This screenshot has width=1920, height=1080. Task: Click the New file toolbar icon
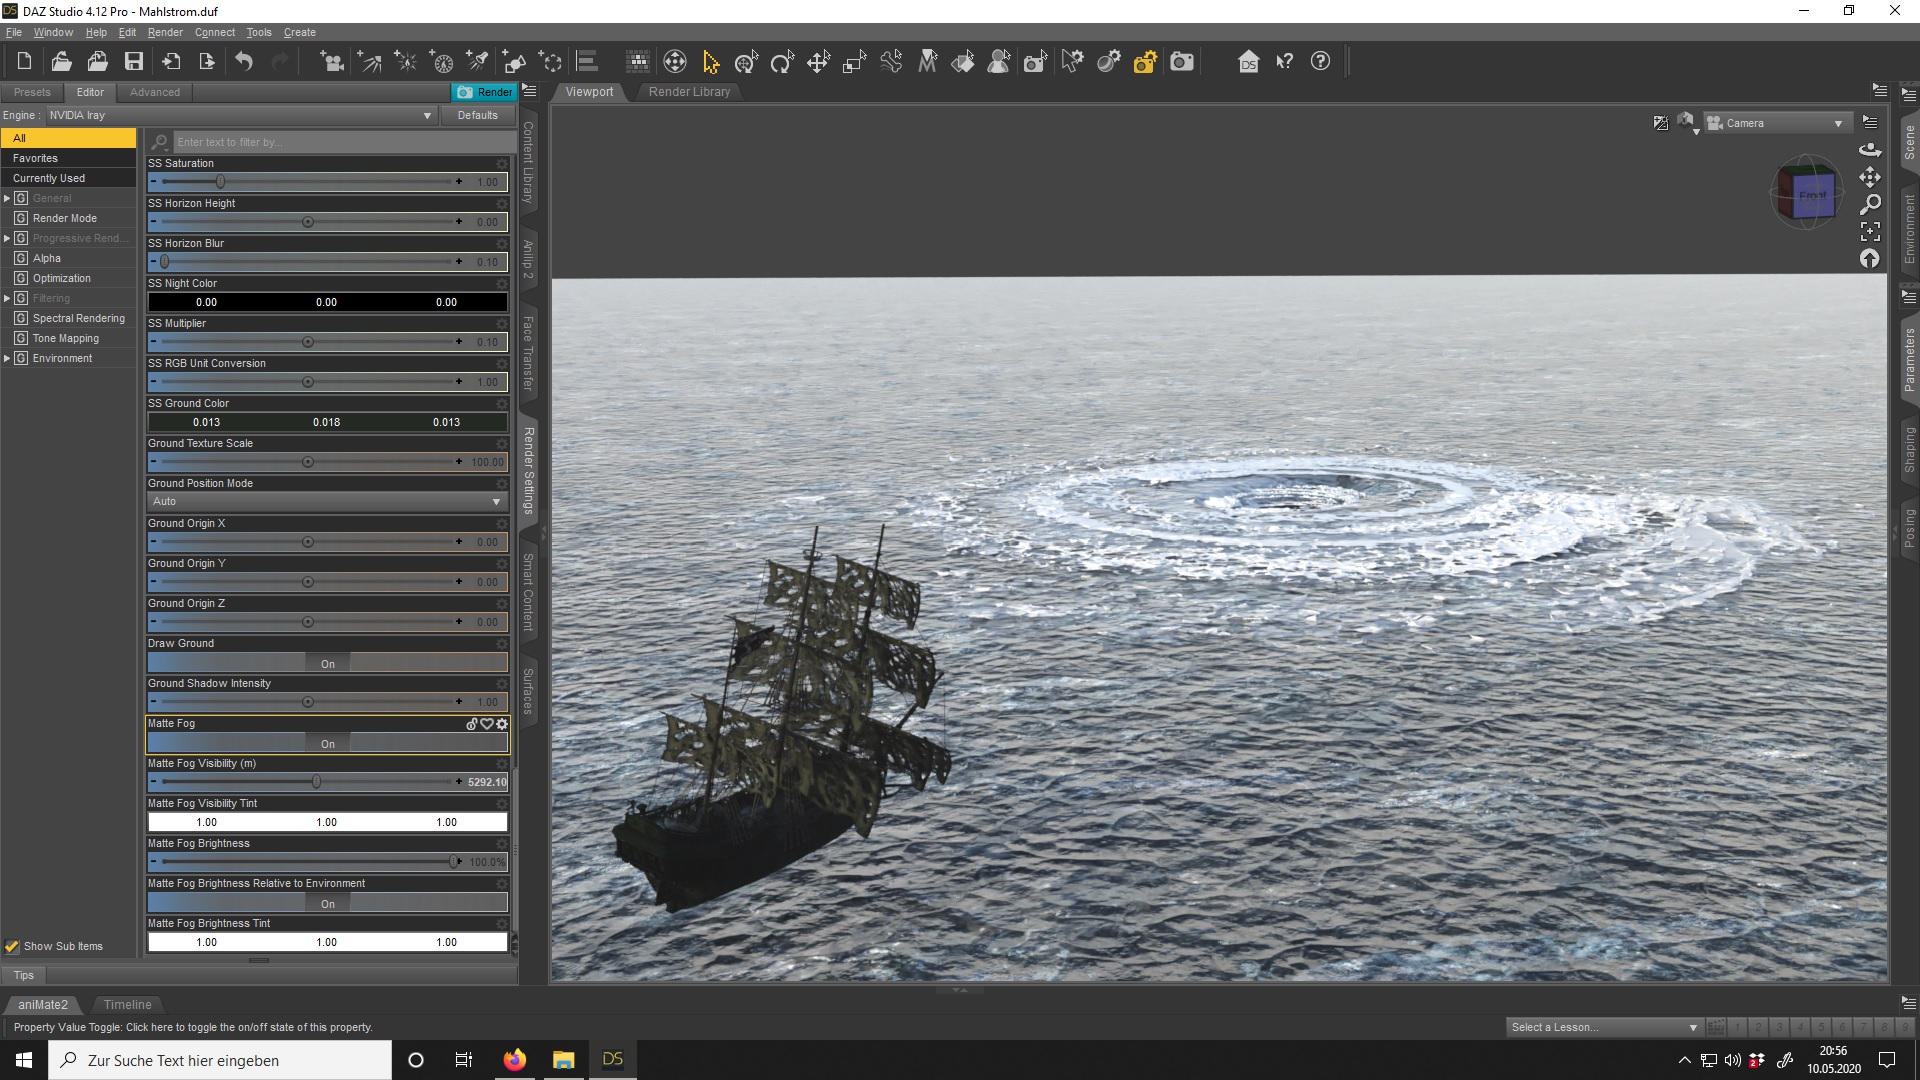pyautogui.click(x=24, y=62)
